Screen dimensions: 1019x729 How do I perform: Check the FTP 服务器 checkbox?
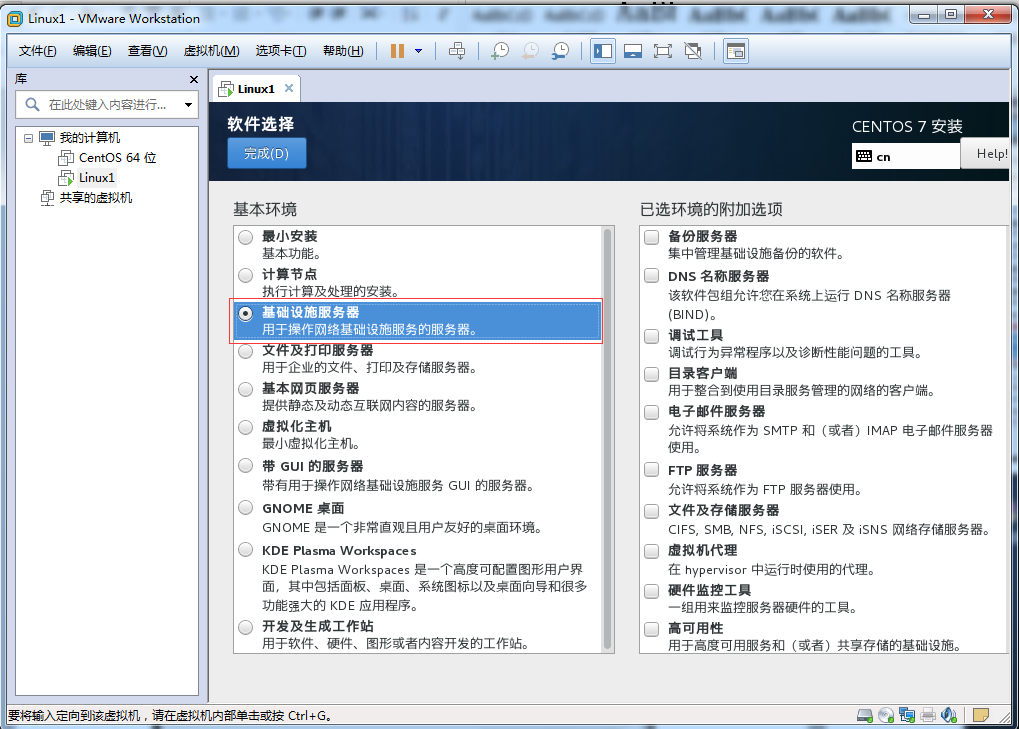pyautogui.click(x=651, y=469)
